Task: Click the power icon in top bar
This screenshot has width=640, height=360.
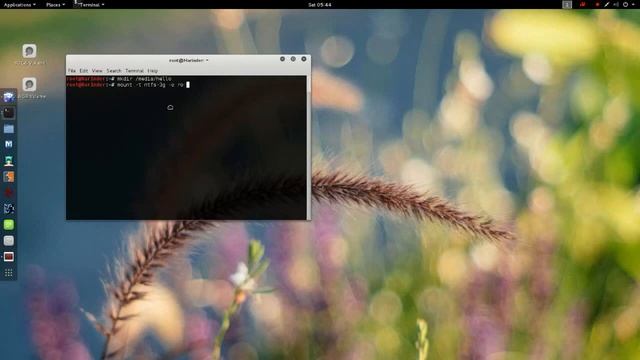Action: [625, 4]
